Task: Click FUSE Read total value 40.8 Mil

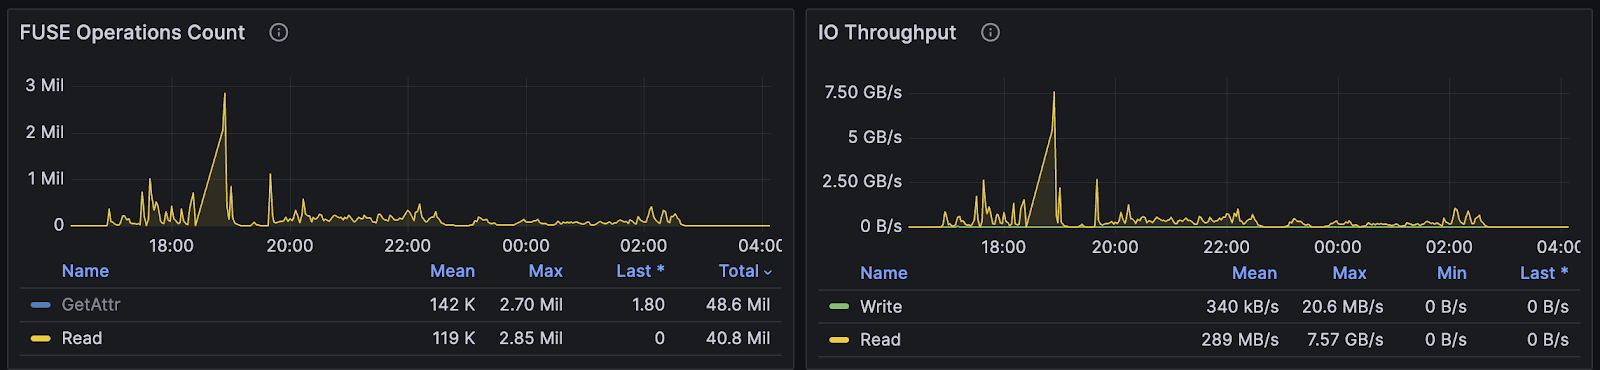Action: click(738, 338)
